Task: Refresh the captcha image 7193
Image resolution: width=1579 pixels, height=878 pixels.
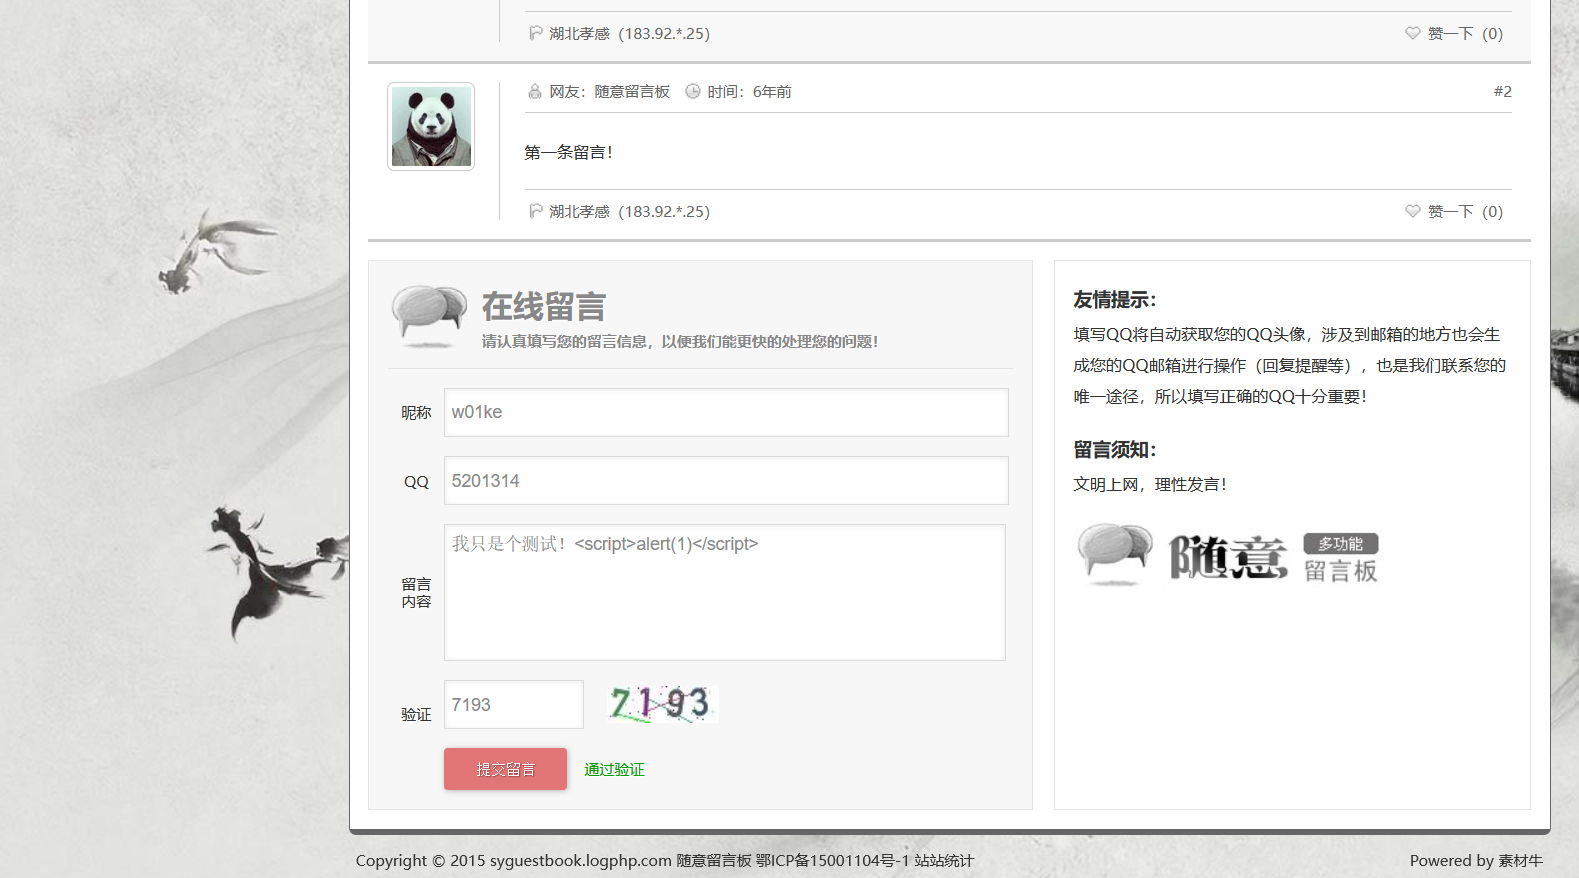Action: pyautogui.click(x=663, y=704)
